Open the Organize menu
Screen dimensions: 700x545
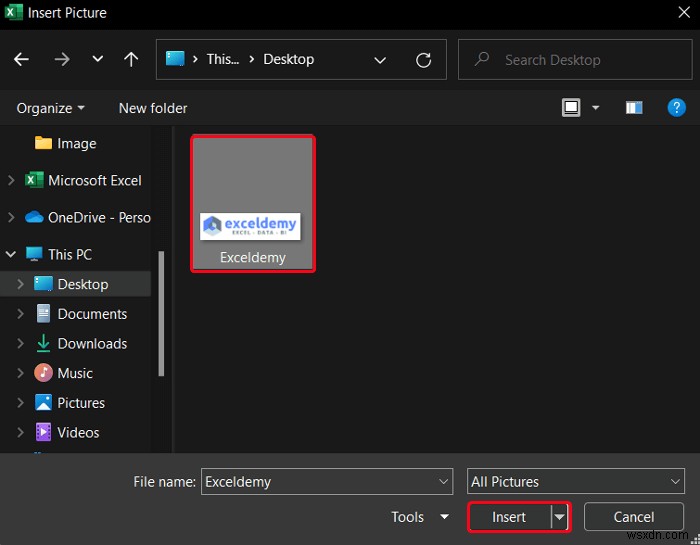click(50, 108)
